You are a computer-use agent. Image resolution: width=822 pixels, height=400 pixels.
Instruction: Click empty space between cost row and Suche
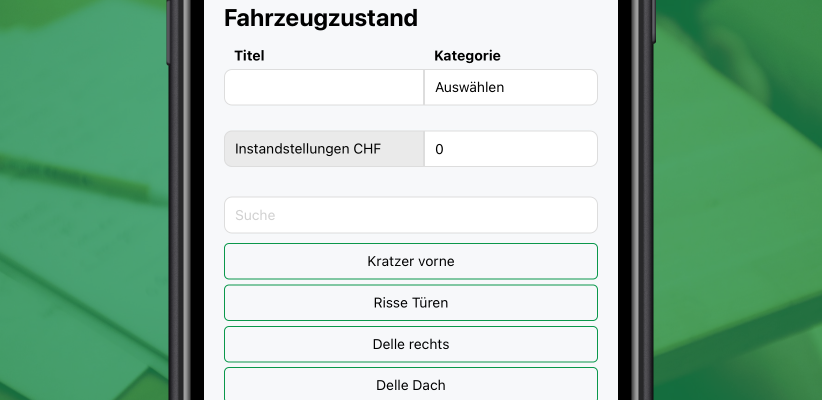(410, 181)
